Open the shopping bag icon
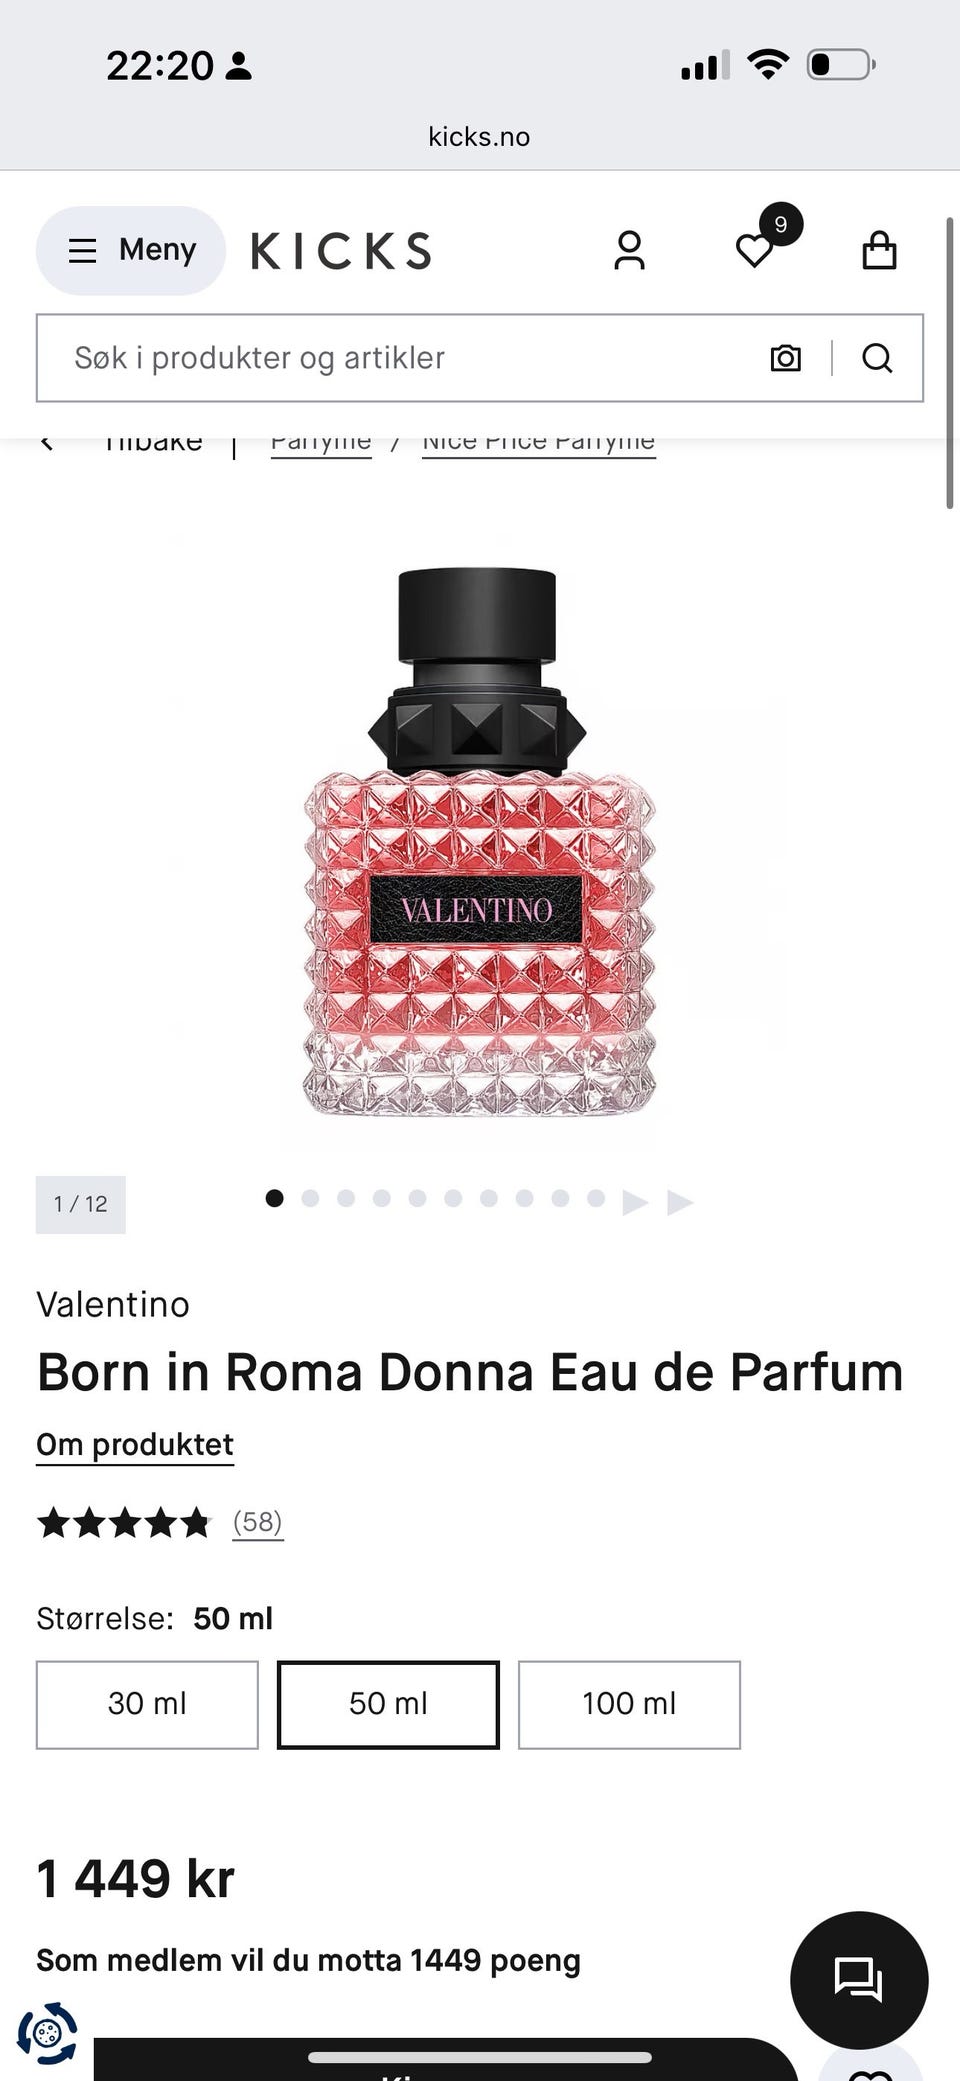 (x=879, y=250)
